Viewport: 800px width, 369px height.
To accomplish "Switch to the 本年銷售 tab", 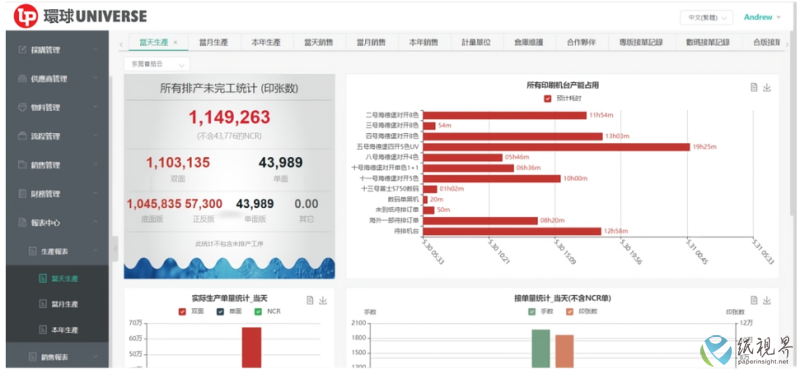I will click(423, 42).
